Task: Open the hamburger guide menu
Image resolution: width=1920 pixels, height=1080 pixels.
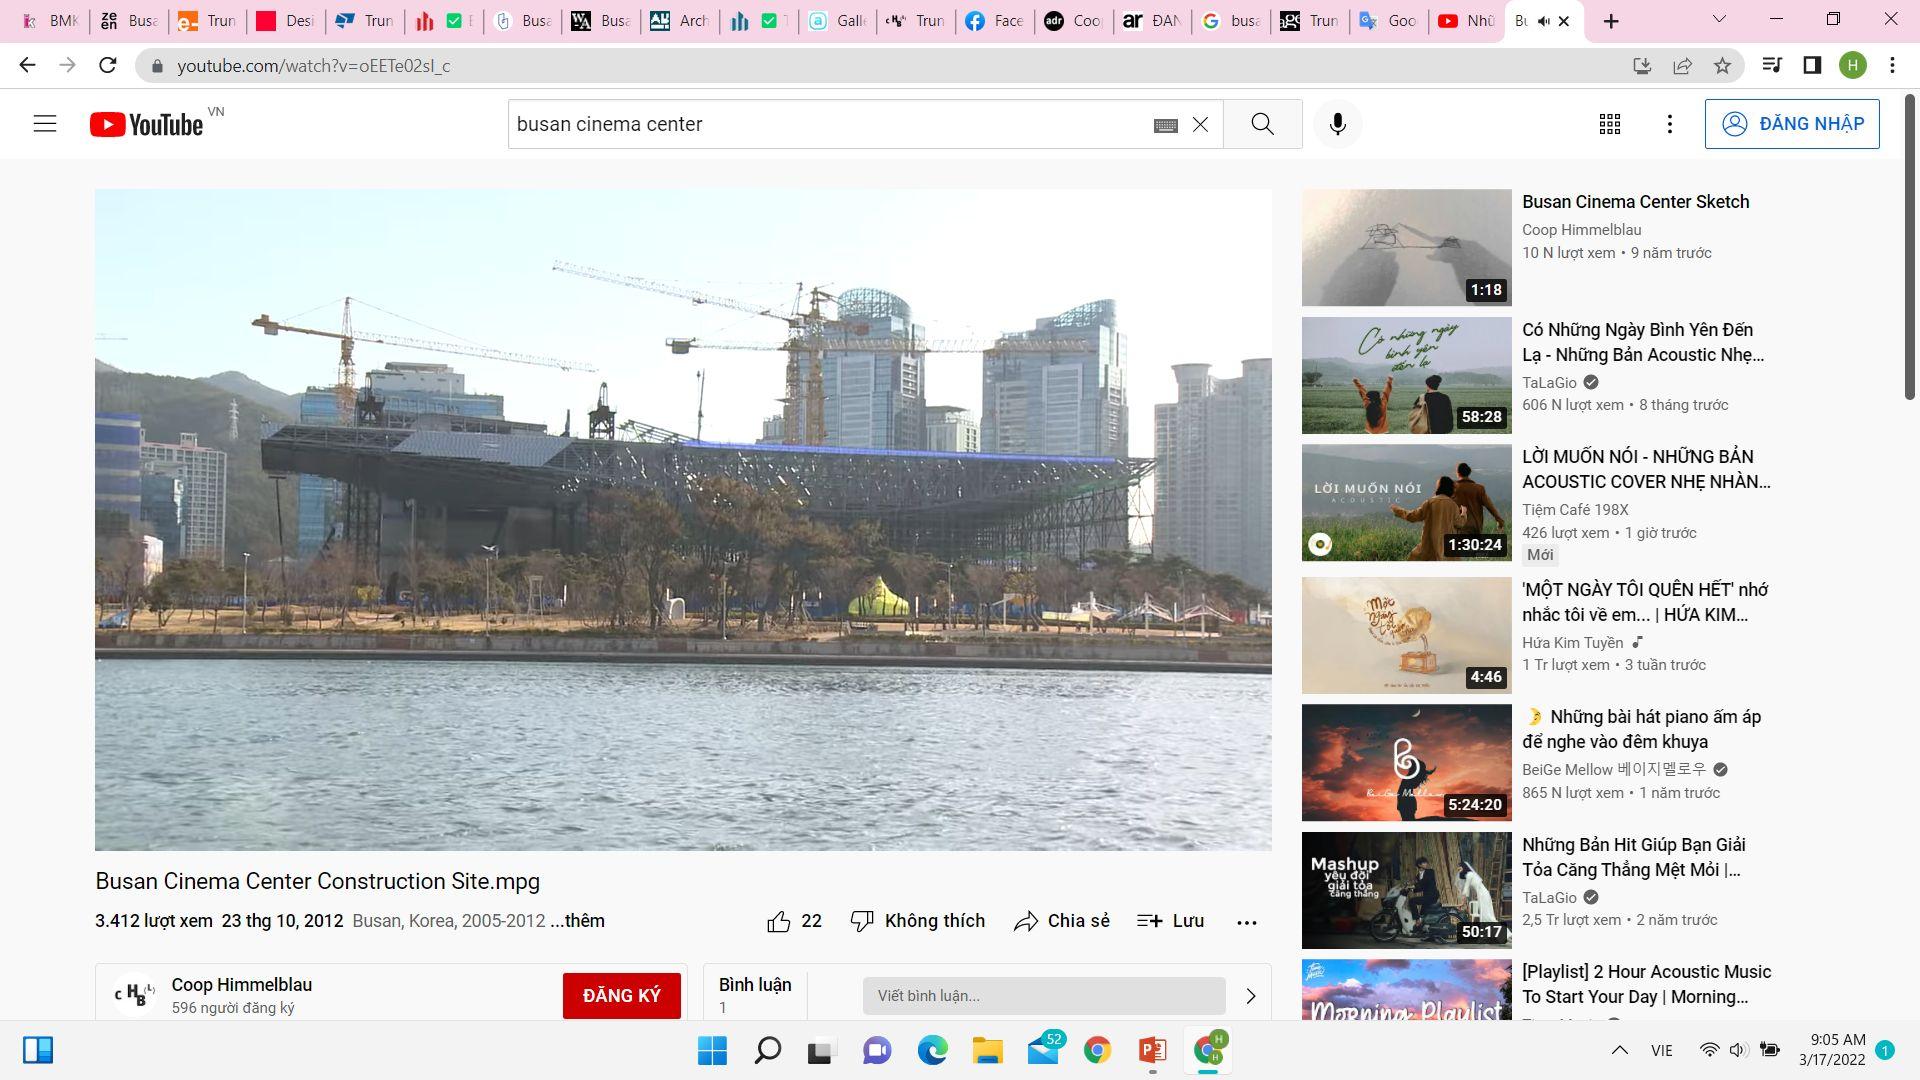Action: (45, 124)
